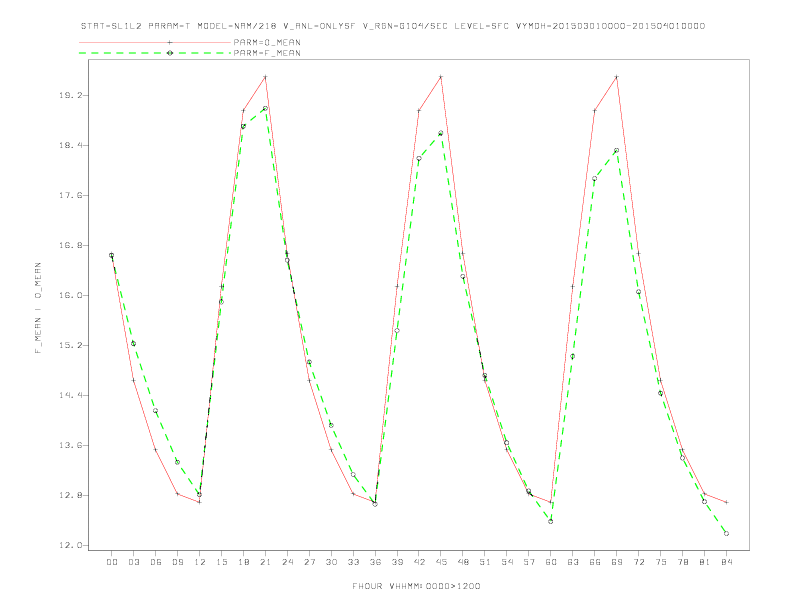The image size is (792, 612).
Task: Click the 75 forecast hour tick label
Action: (661, 562)
